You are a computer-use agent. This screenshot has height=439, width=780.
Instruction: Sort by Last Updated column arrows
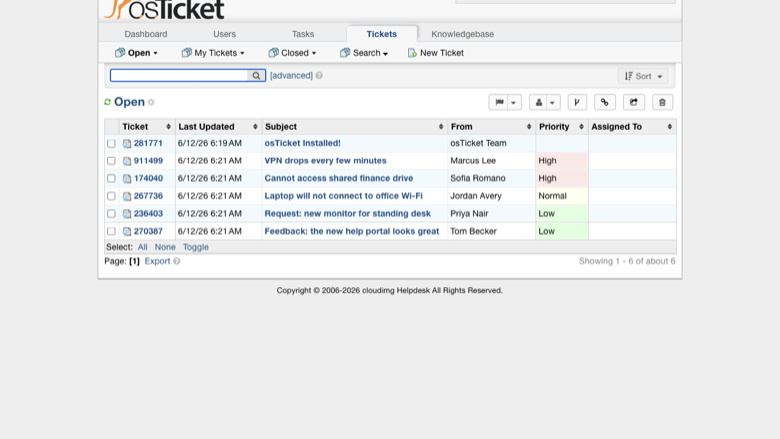(x=255, y=127)
